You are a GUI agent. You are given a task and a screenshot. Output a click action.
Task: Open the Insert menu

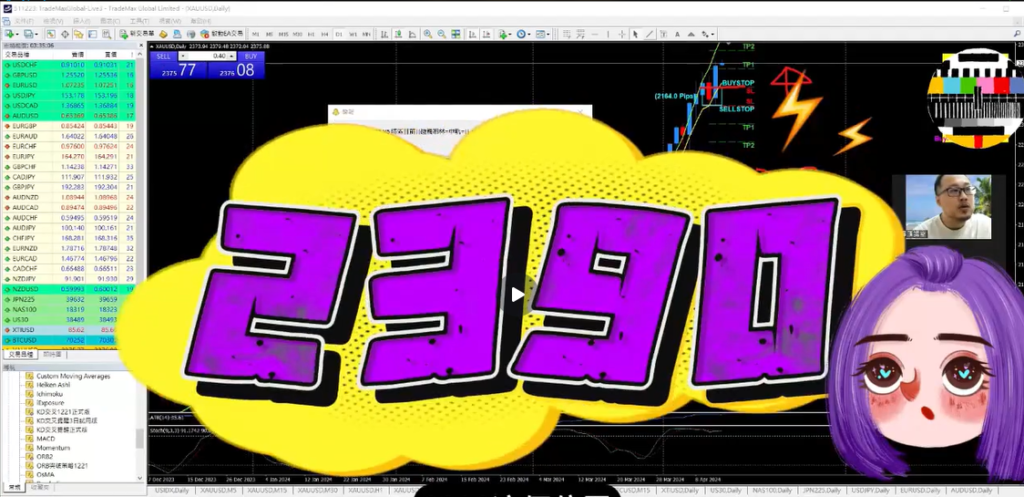(82, 21)
